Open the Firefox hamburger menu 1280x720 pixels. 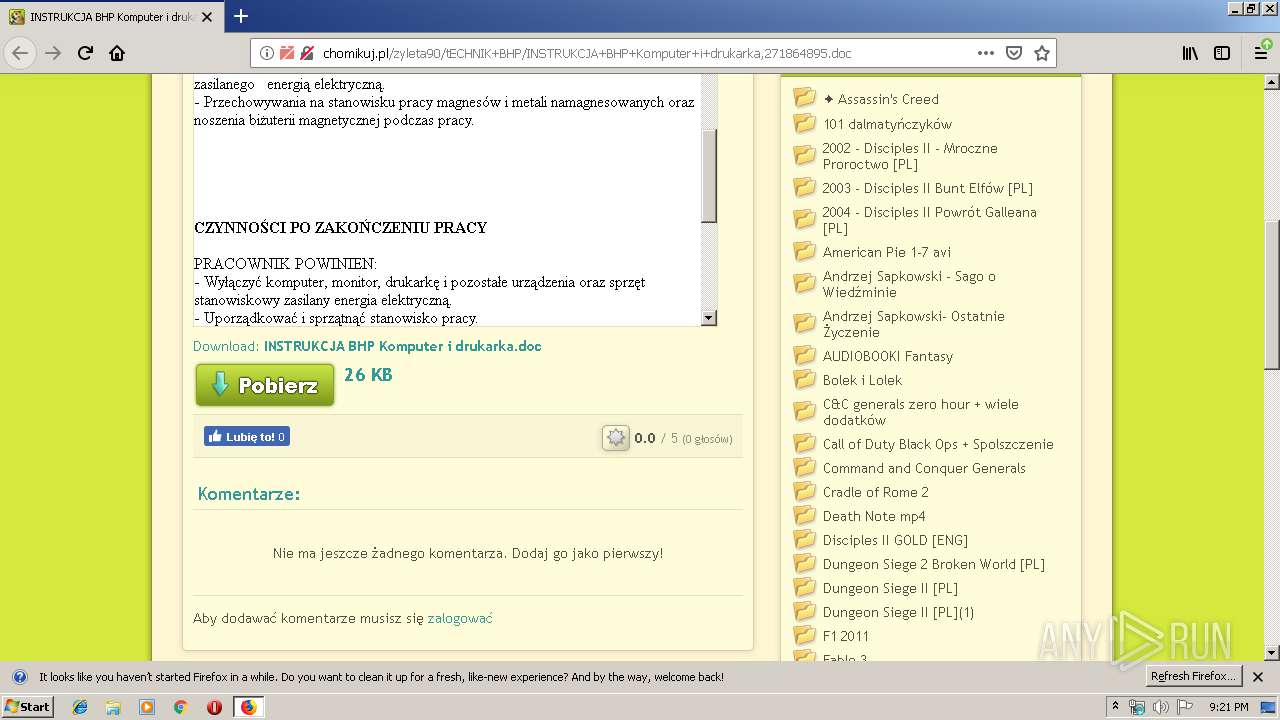[x=1262, y=53]
